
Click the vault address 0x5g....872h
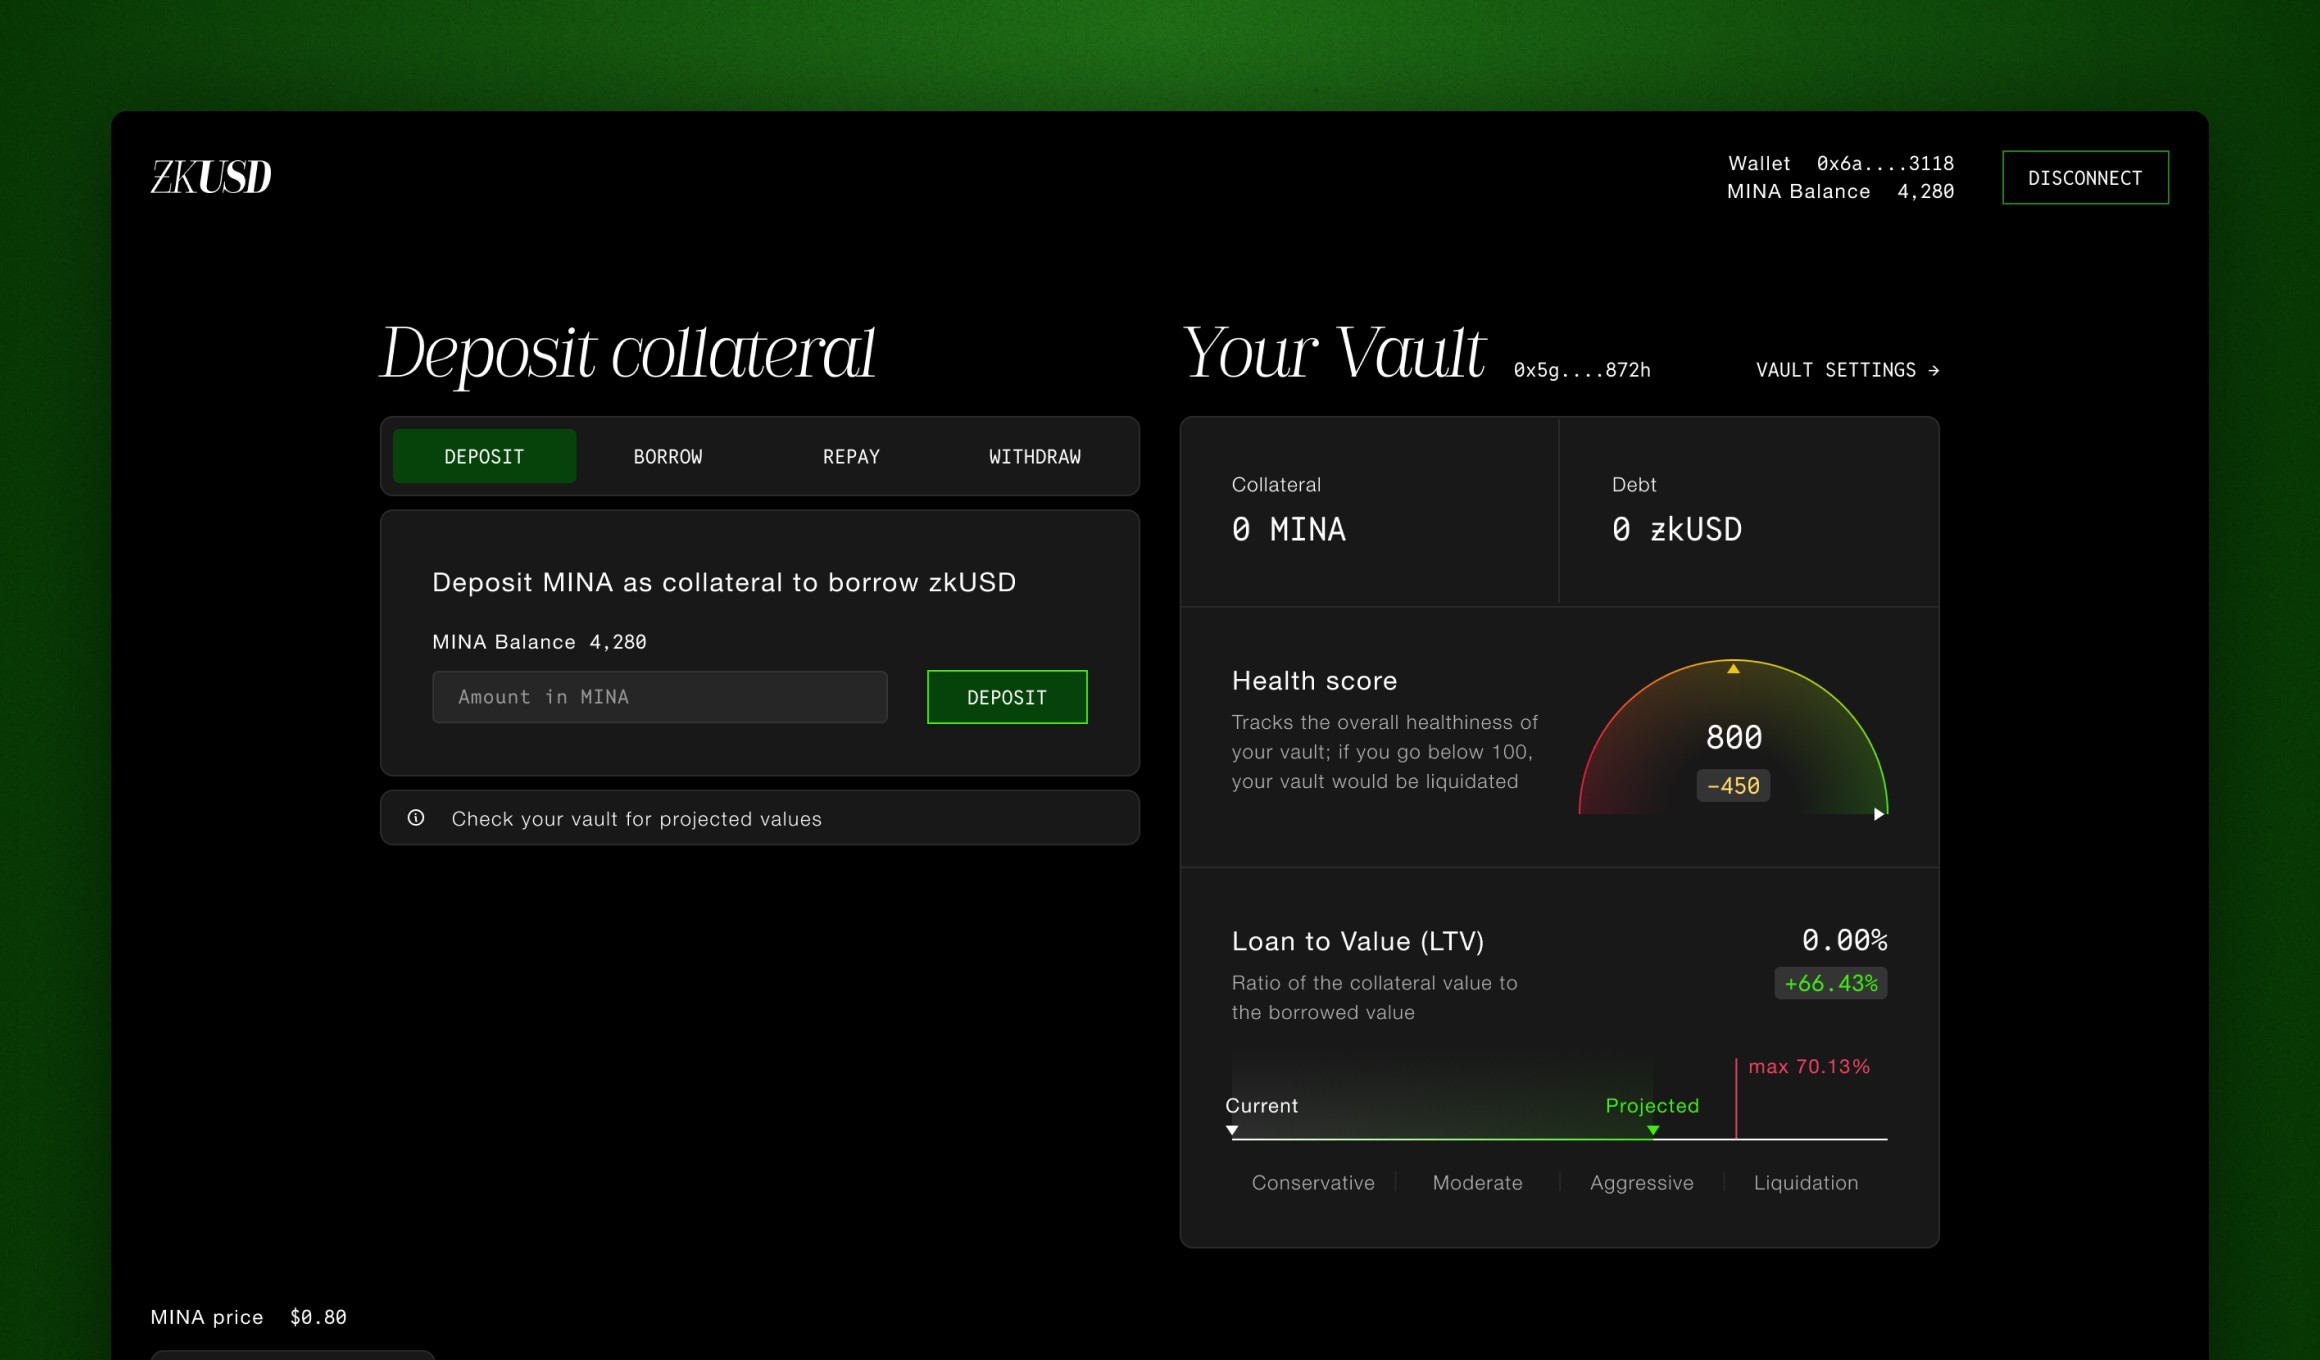(x=1582, y=370)
